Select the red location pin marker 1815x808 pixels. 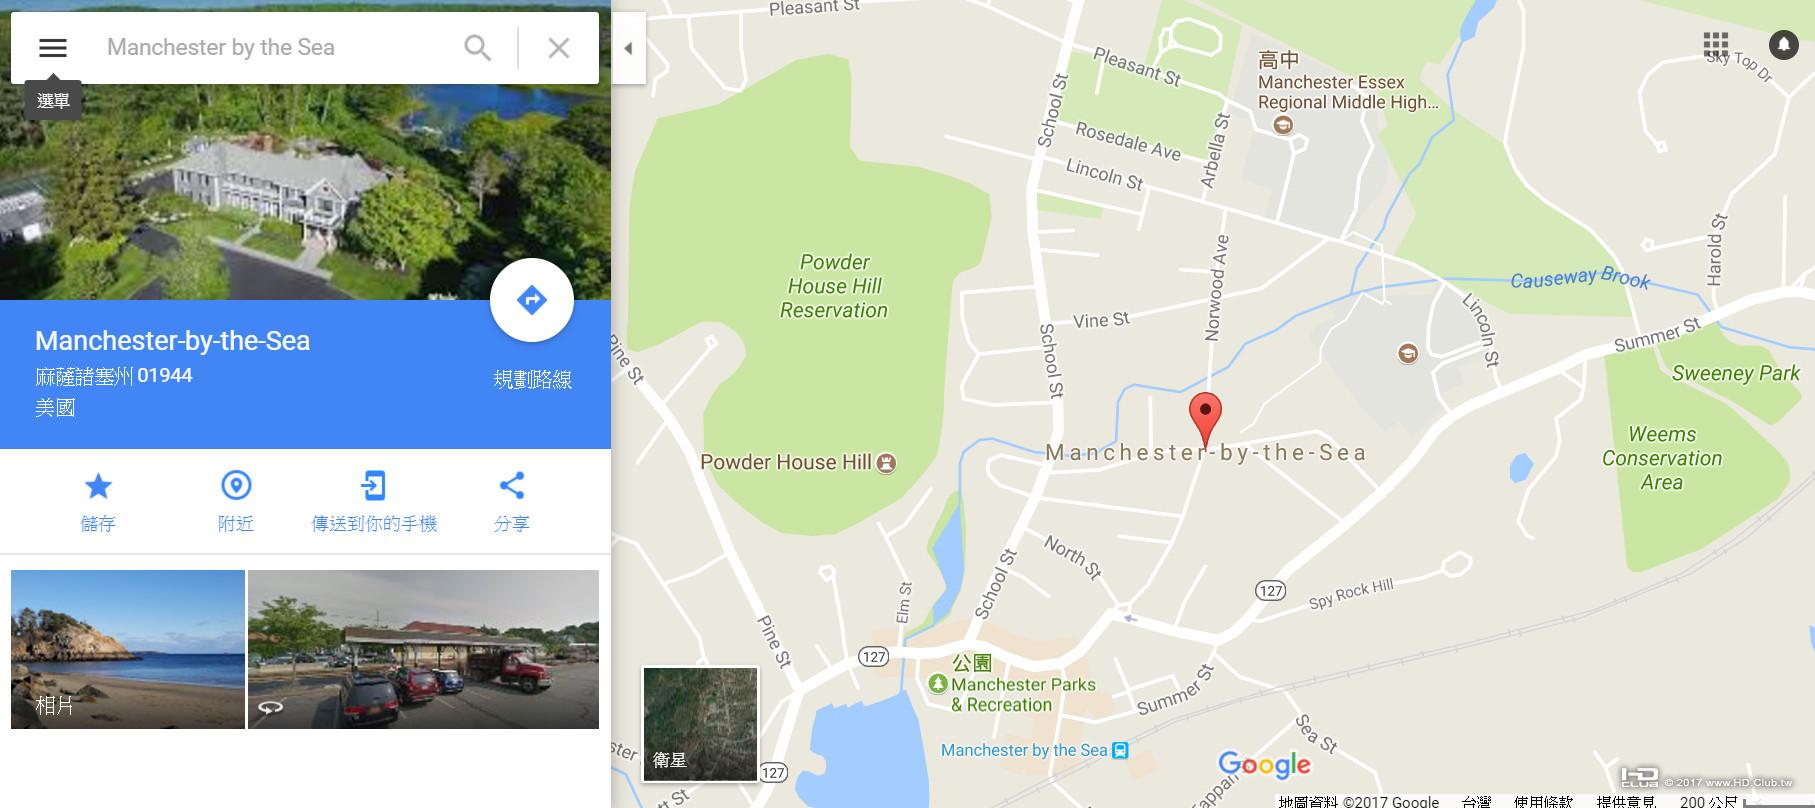coord(1205,419)
